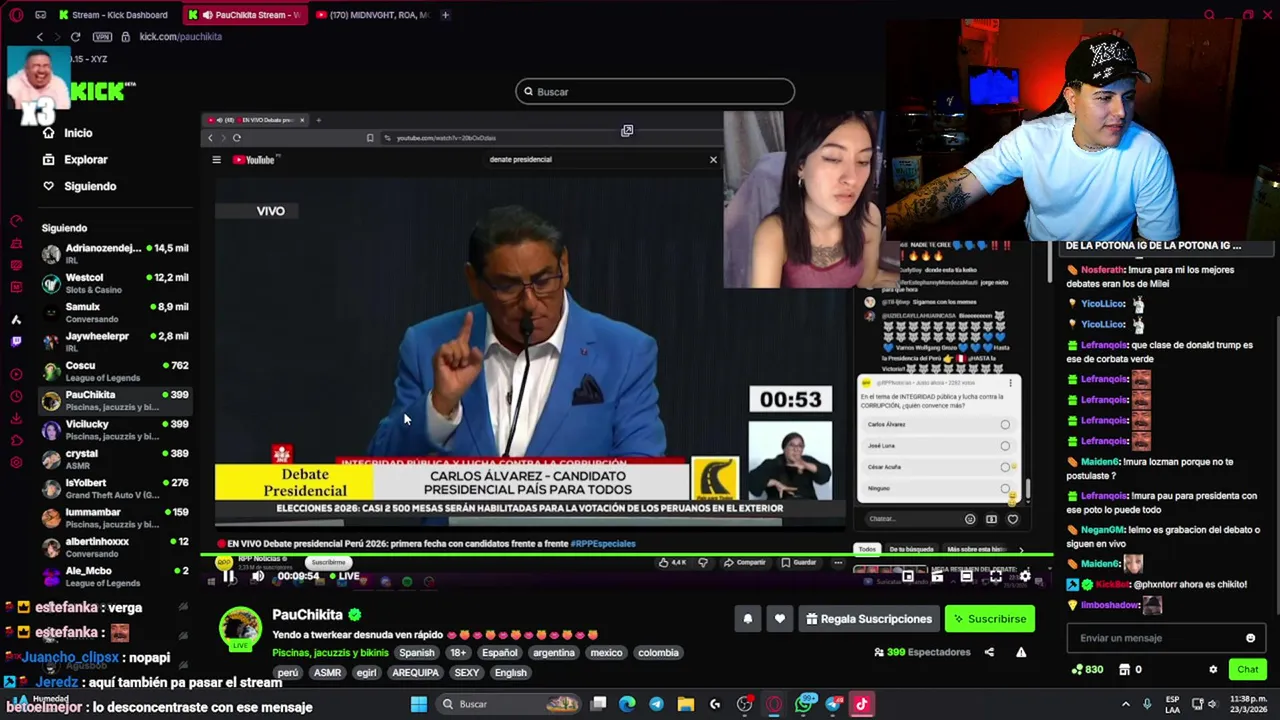This screenshot has width=1280, height=720.
Task: Select the AREQUIPA tag
Action: click(x=415, y=673)
